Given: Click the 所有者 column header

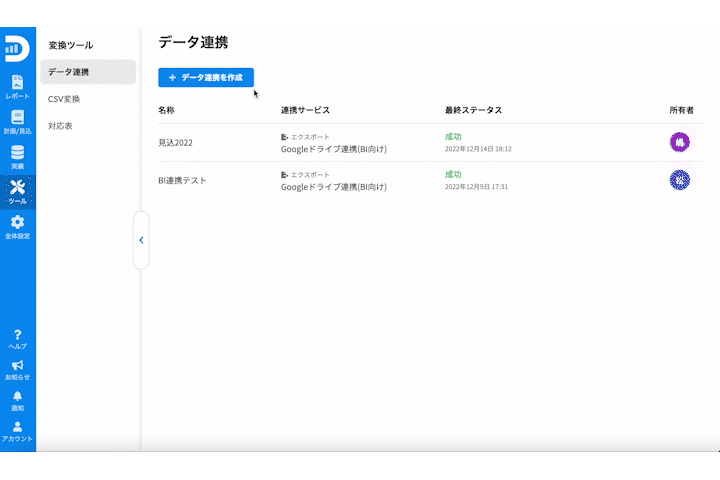Looking at the screenshot, I should pyautogui.click(x=681, y=110).
